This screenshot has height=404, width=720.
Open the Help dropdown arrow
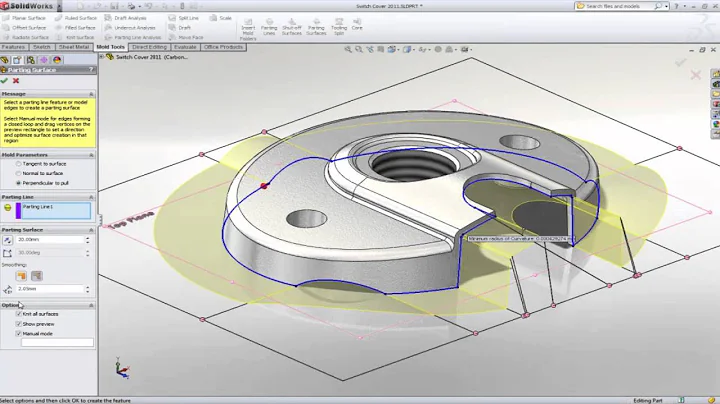coord(684,6)
